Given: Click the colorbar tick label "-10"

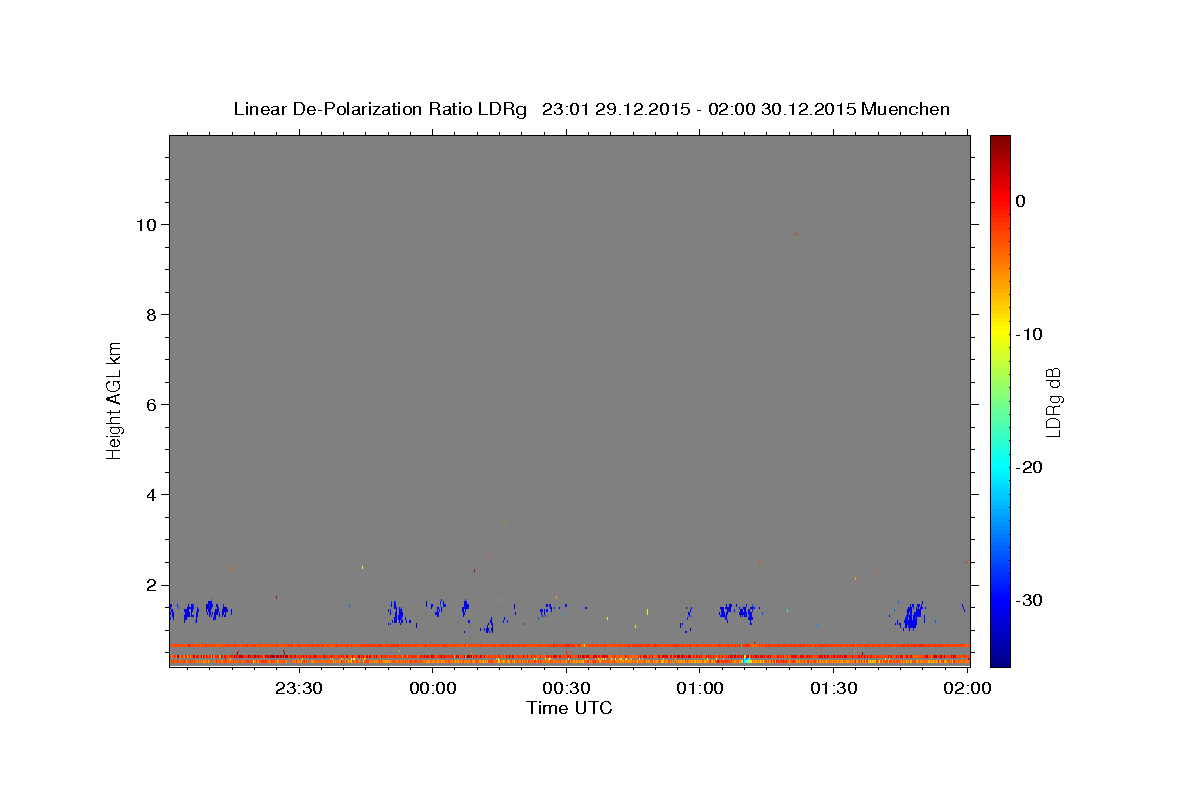Looking at the screenshot, I should coord(1029,334).
